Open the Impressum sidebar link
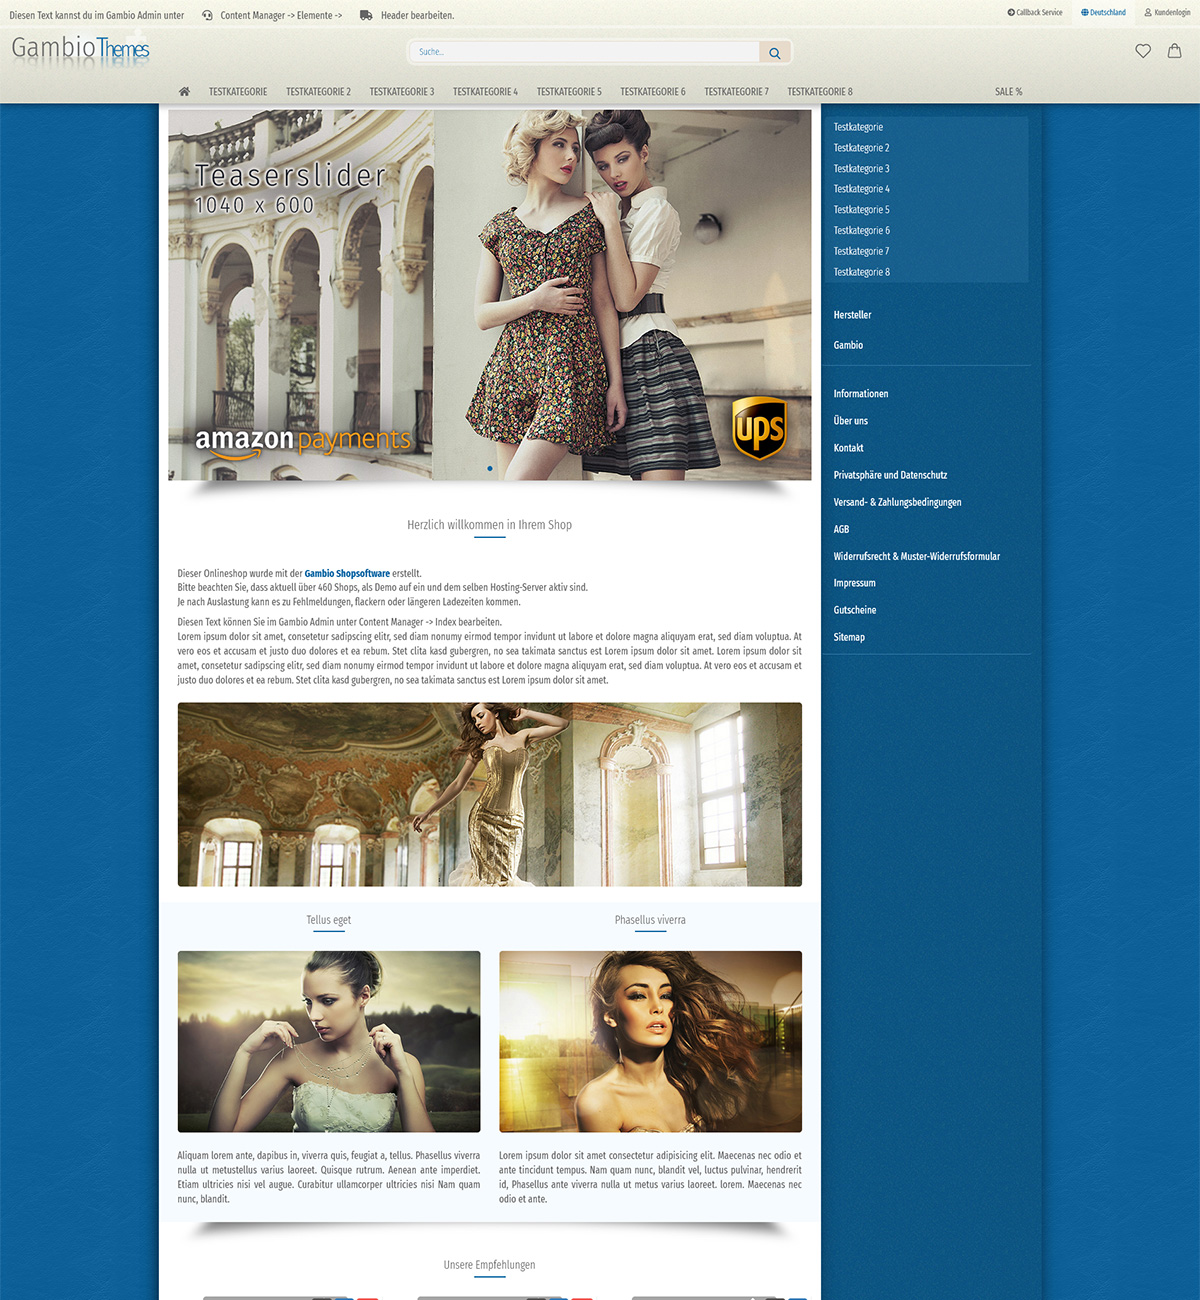The width and height of the screenshot is (1200, 1300). pos(854,583)
